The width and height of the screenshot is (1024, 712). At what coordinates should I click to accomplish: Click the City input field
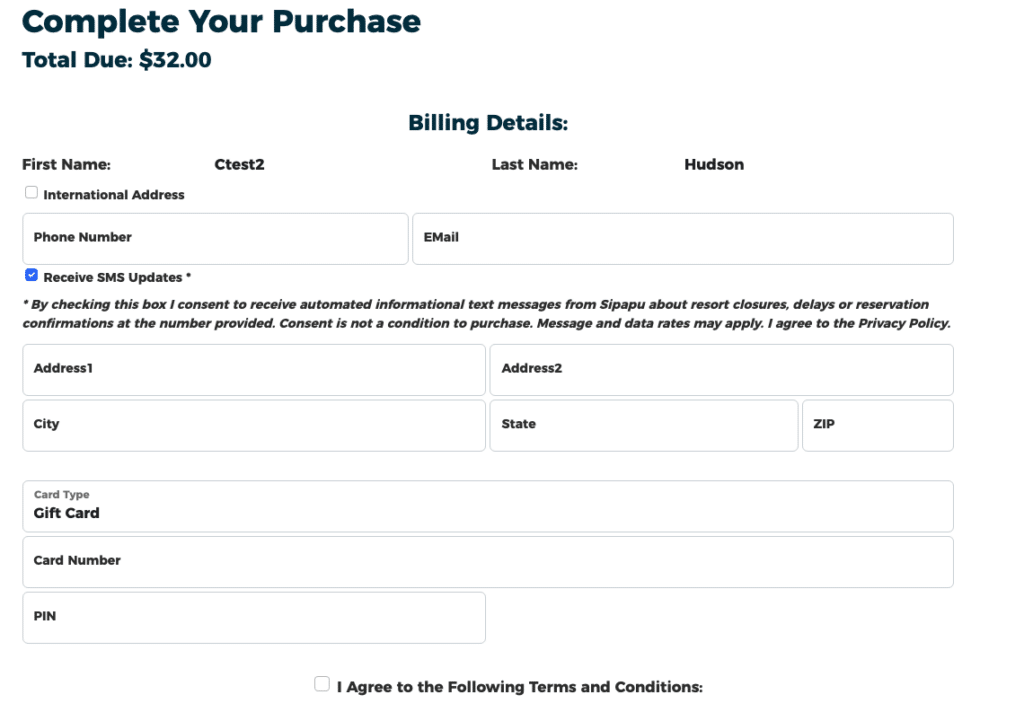[x=254, y=425]
